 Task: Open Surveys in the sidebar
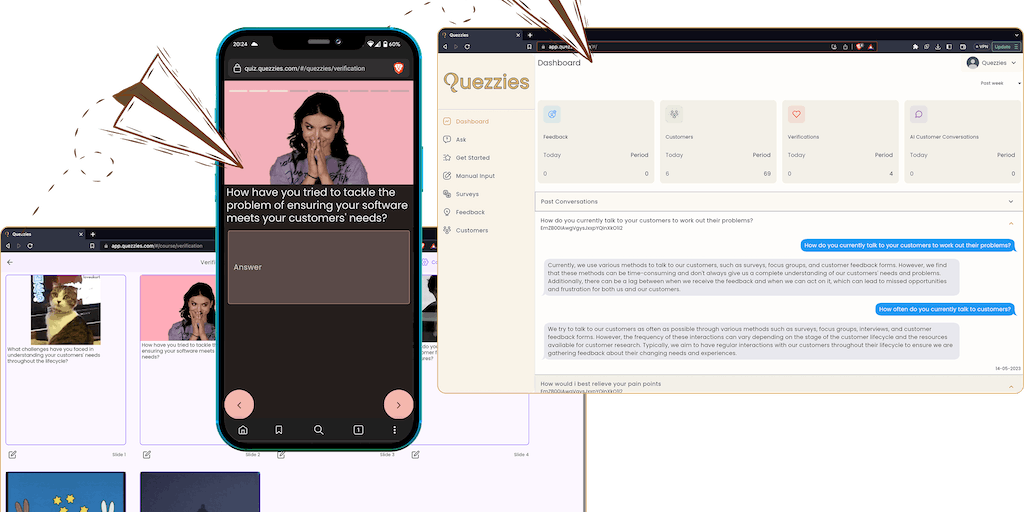(x=461, y=194)
